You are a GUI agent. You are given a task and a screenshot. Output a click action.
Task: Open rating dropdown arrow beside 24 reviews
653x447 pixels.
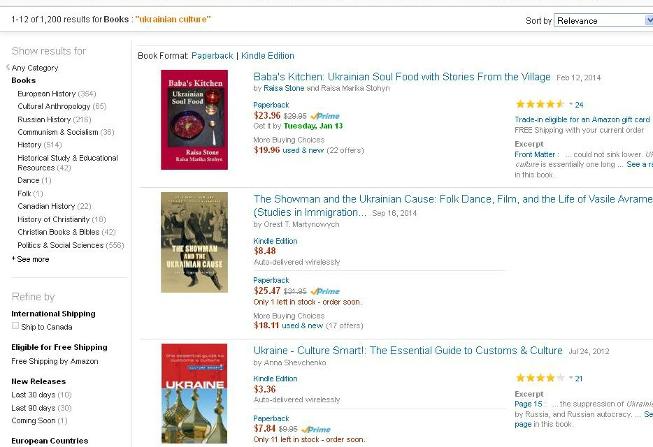pos(571,104)
